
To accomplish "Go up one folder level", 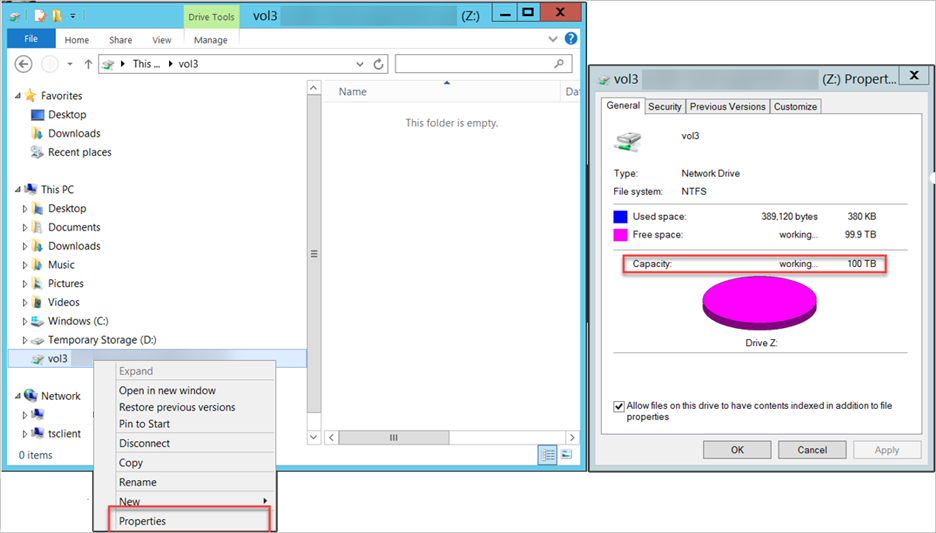I will click(88, 64).
